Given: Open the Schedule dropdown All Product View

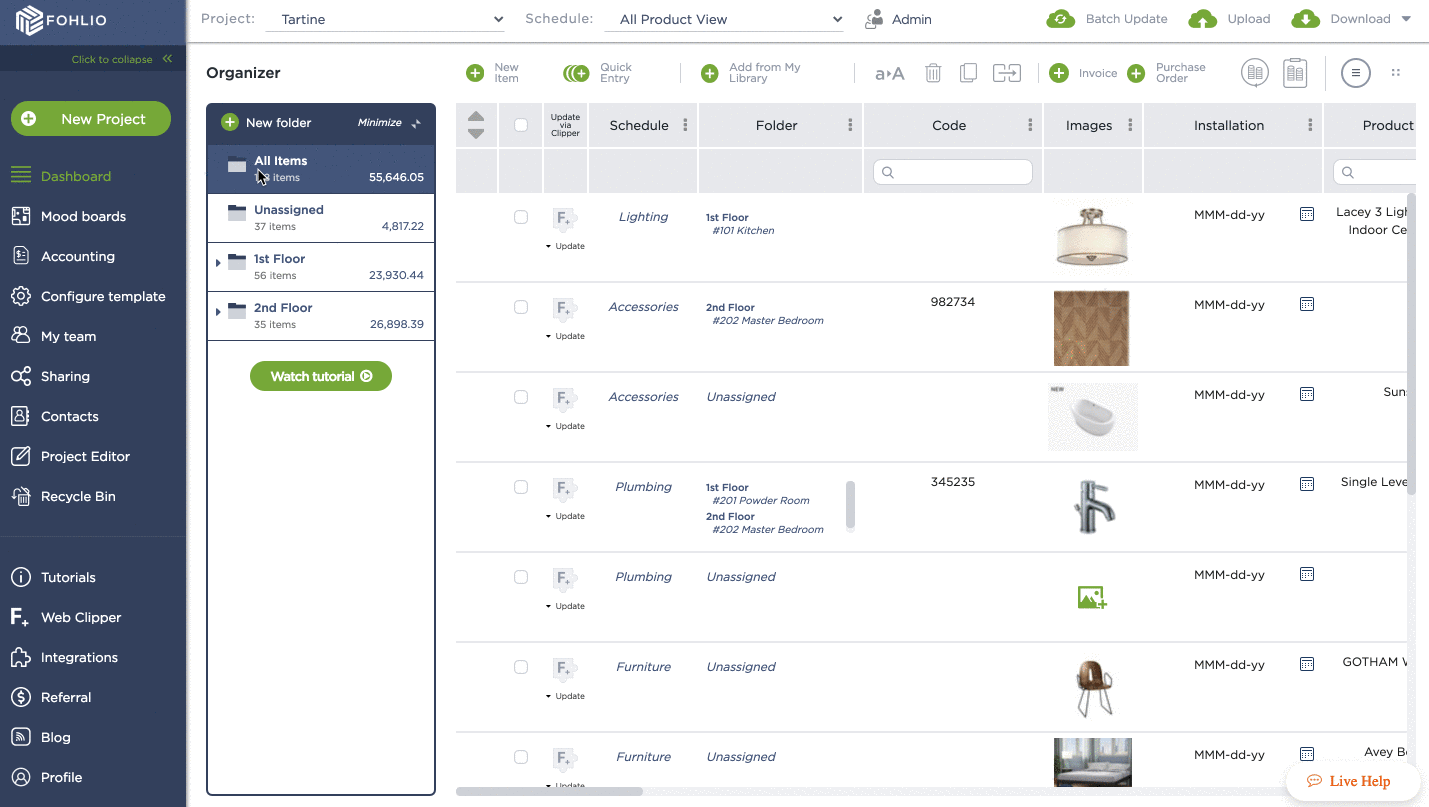Looking at the screenshot, I should click(724, 19).
